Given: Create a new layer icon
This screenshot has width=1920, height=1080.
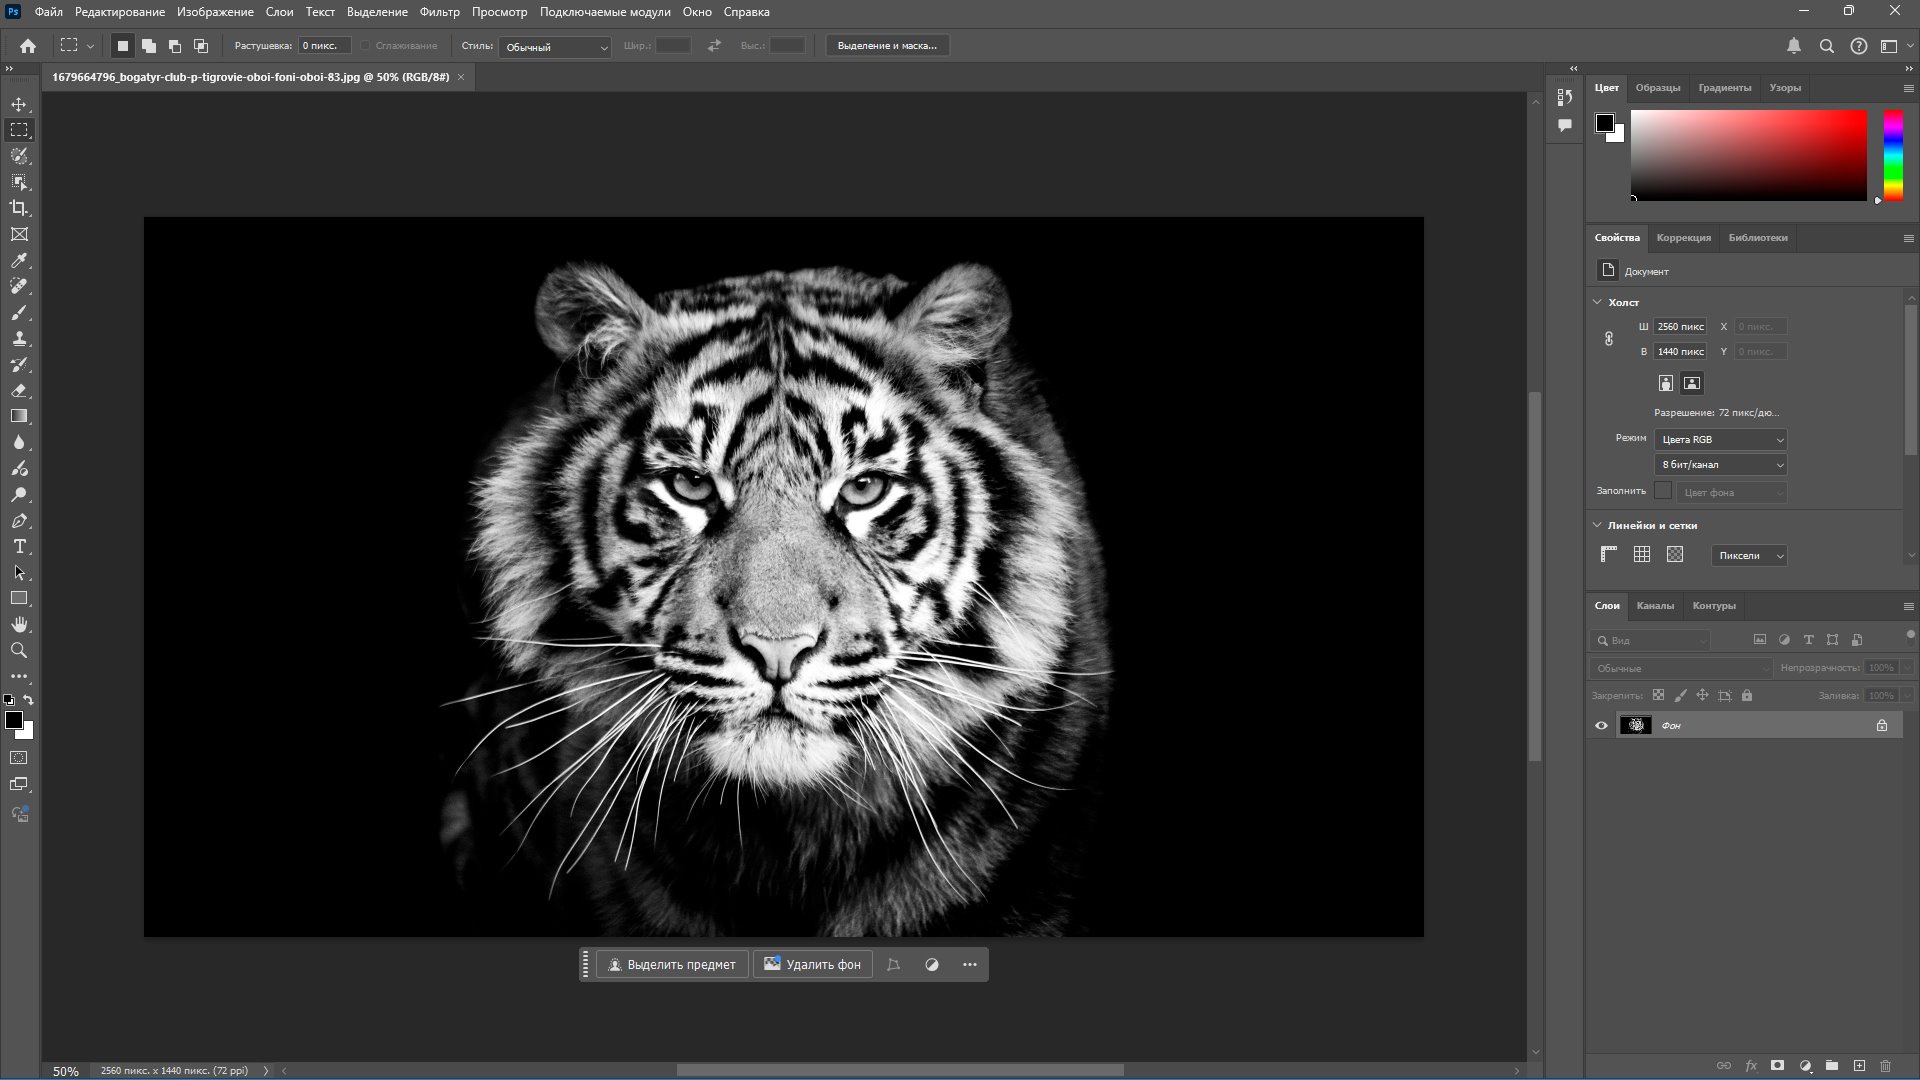Looking at the screenshot, I should (1859, 1066).
